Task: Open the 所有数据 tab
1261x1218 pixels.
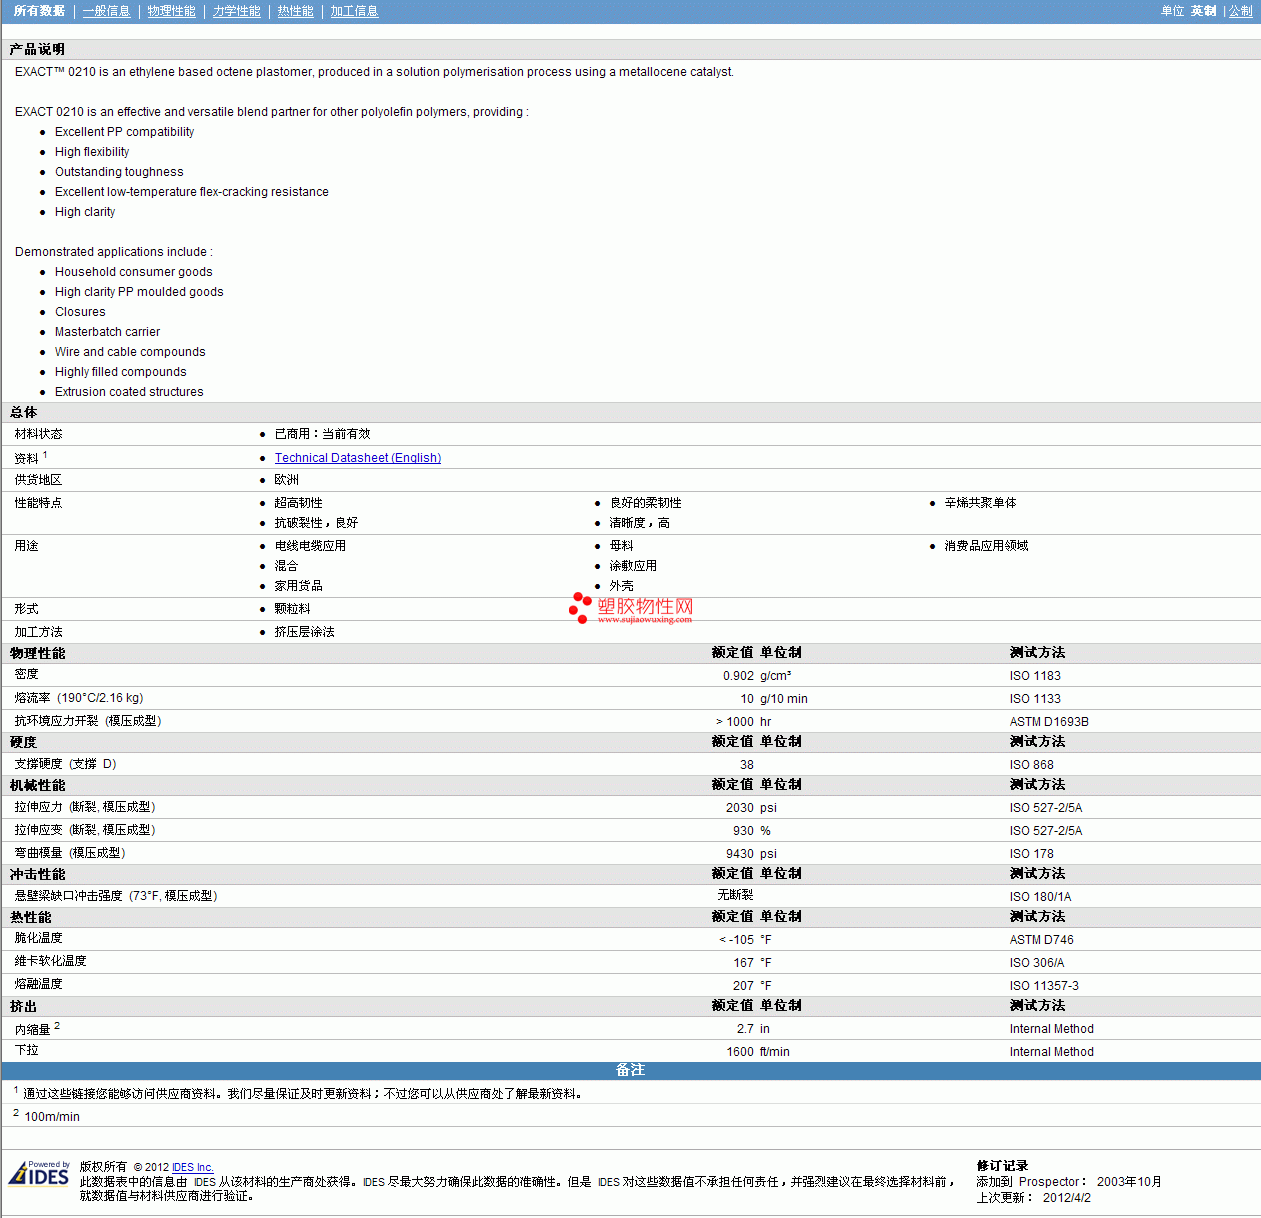Action: [39, 11]
